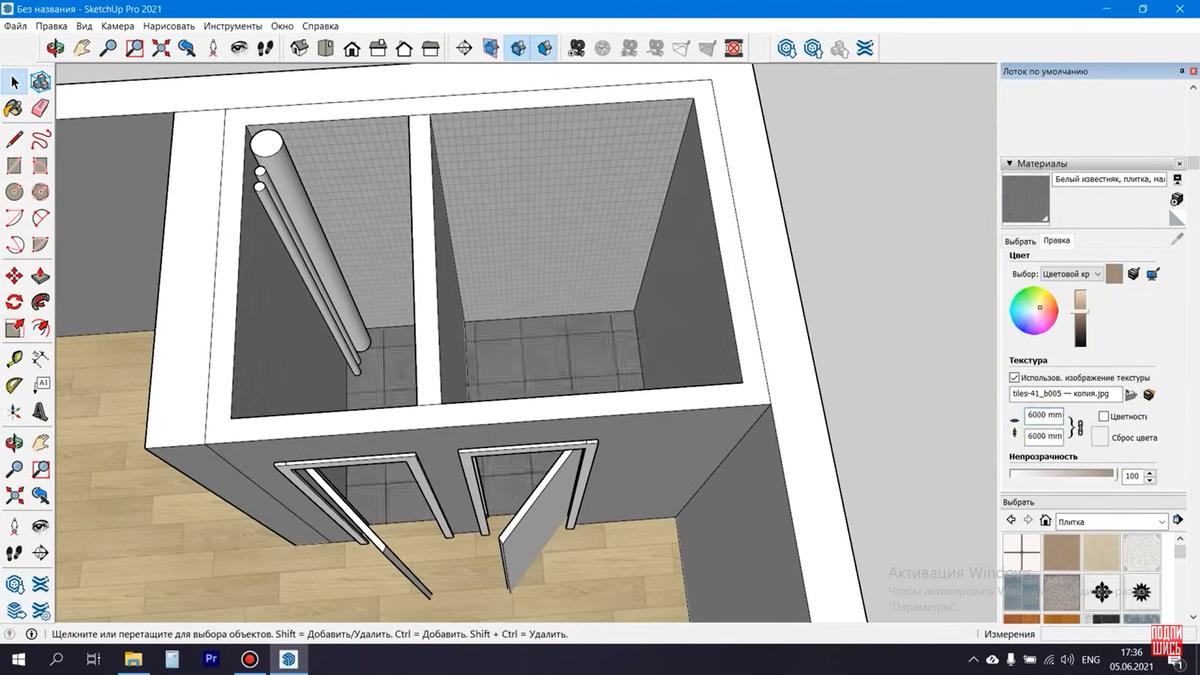Select the Protractor tool
This screenshot has width=1200, height=675.
[14, 385]
